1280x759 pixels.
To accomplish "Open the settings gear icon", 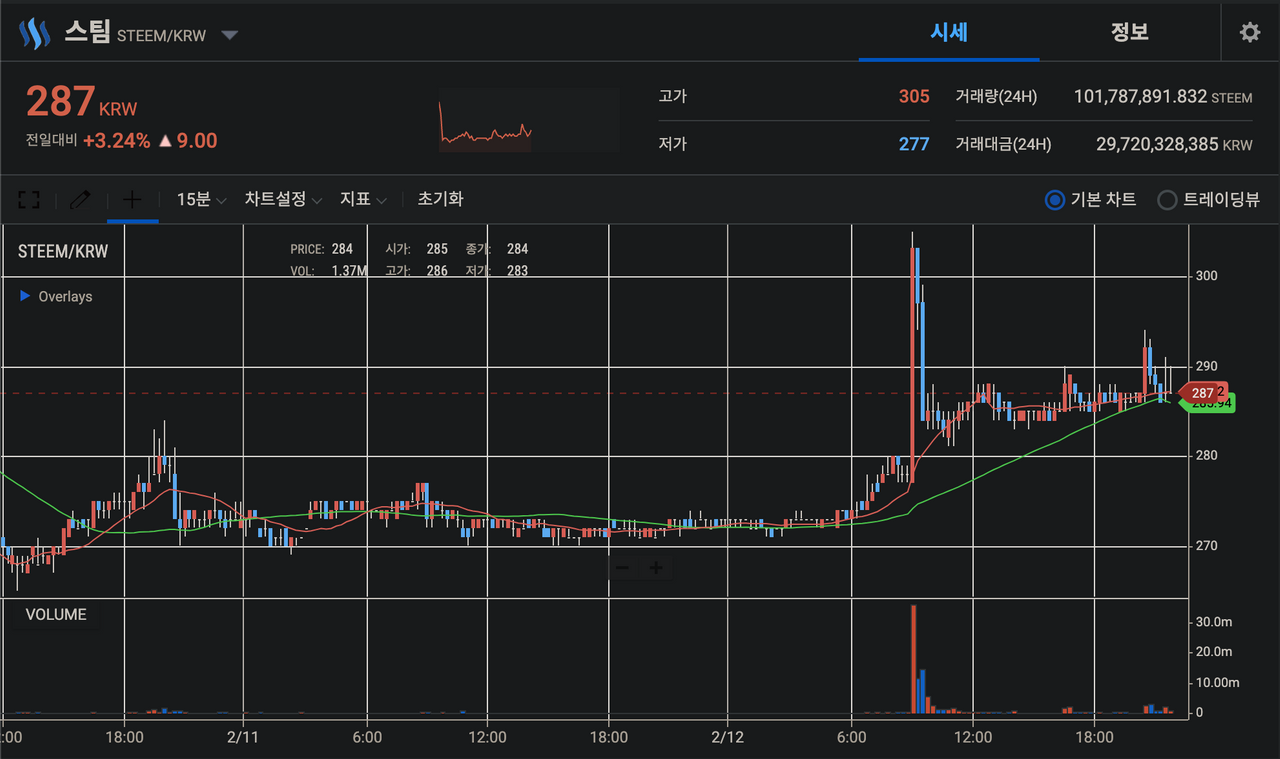I will tap(1250, 32).
